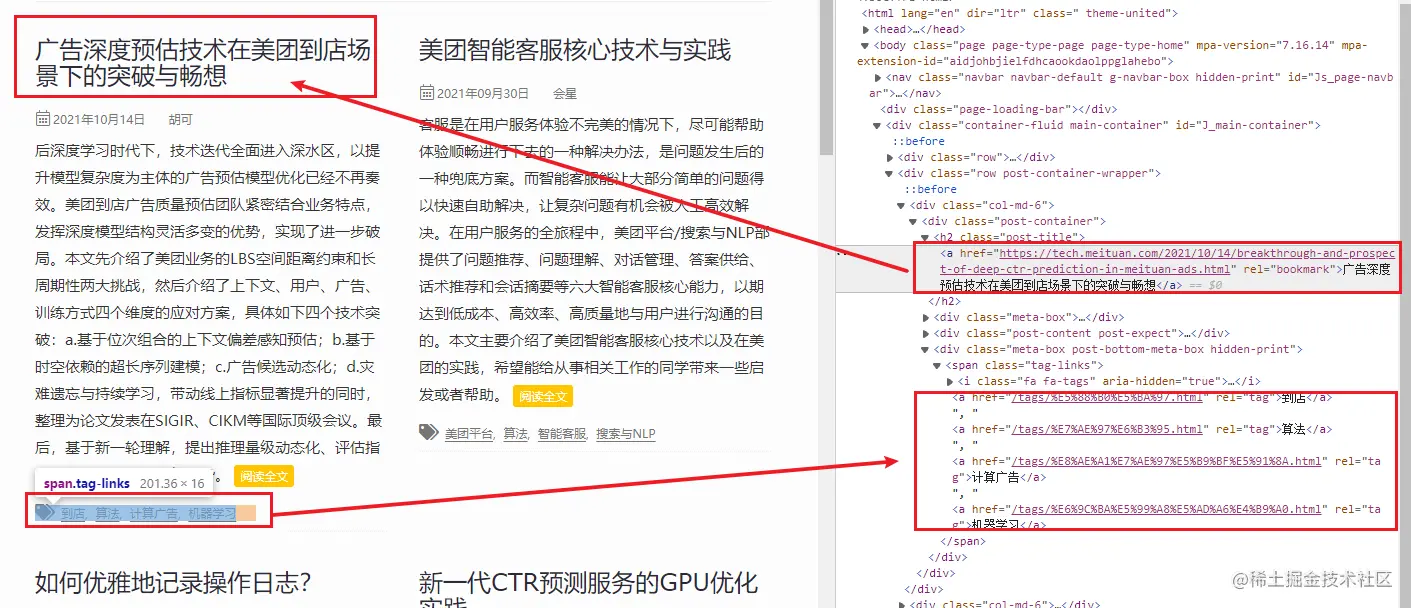1411x608 pixels.
Task: Select closing </span> tag line
Action: click(x=962, y=541)
